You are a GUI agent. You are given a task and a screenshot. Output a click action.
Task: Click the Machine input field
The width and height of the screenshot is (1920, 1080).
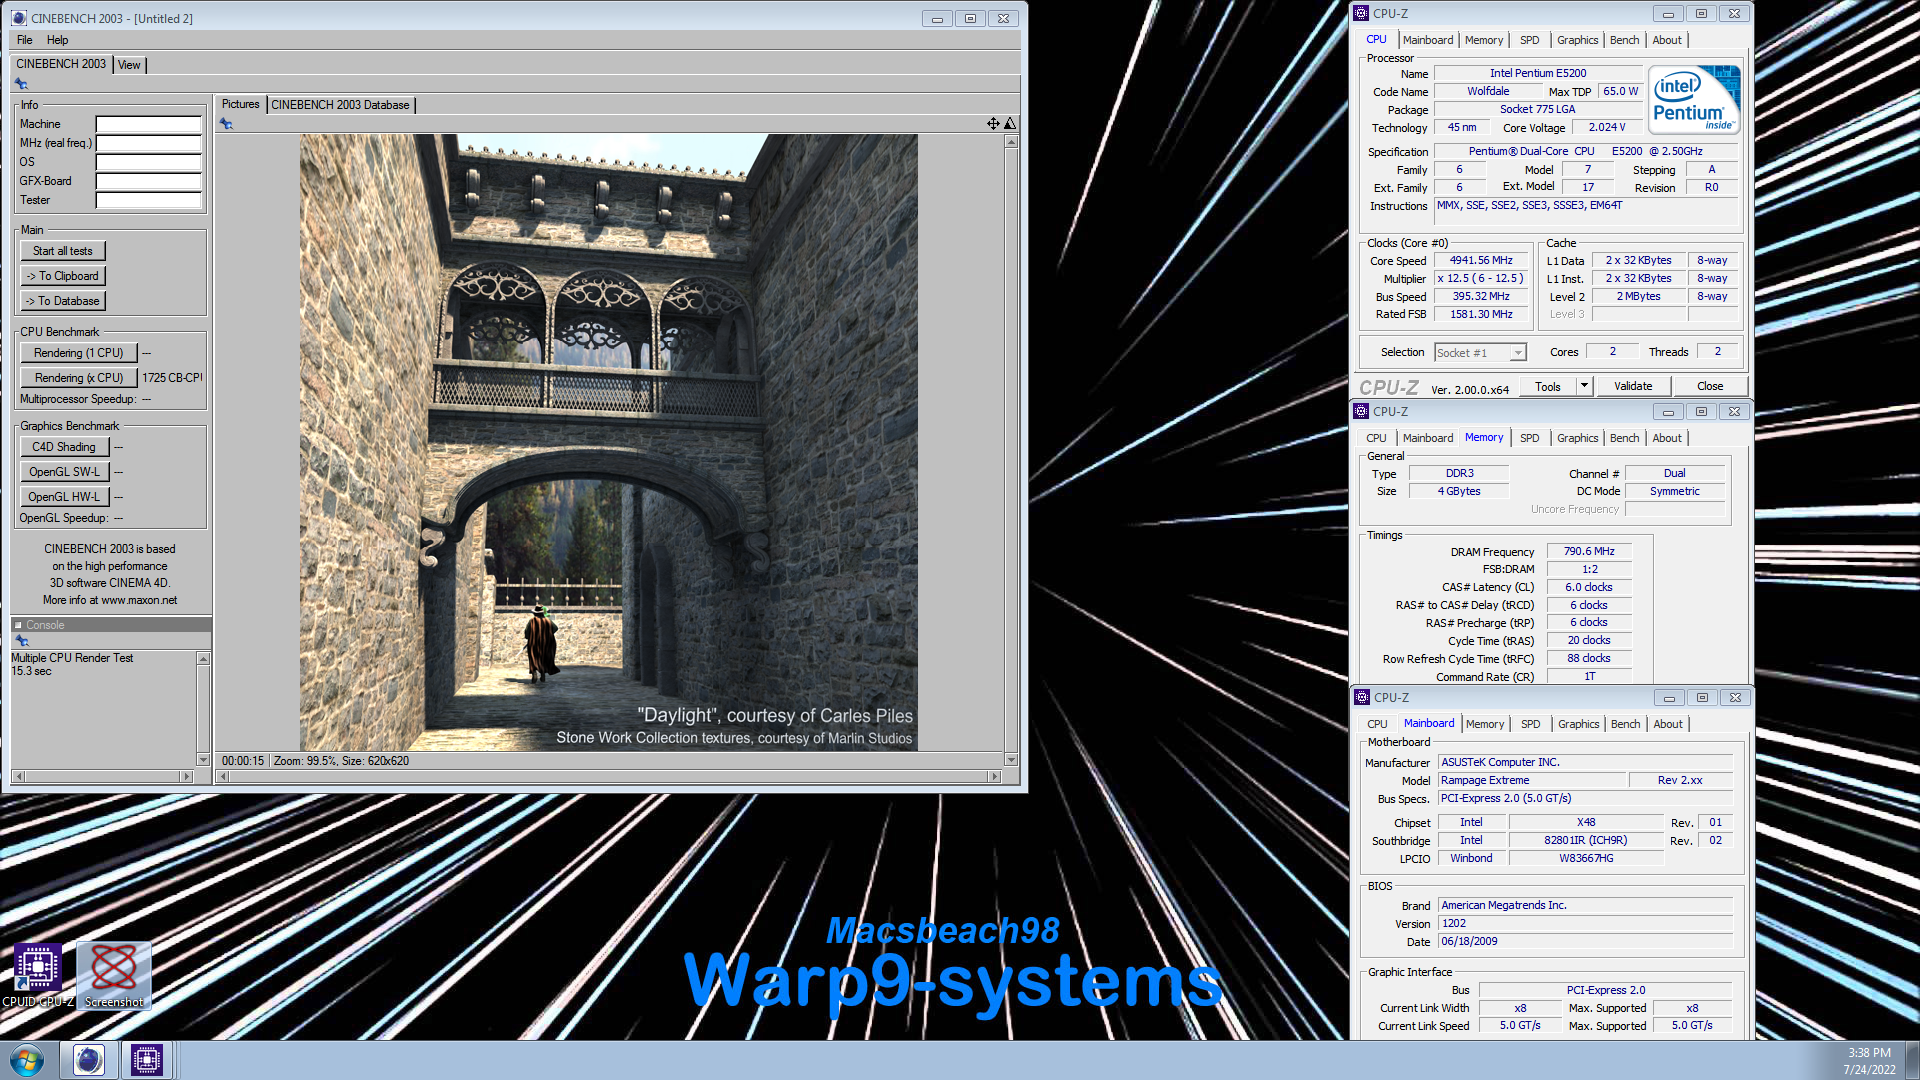click(149, 124)
